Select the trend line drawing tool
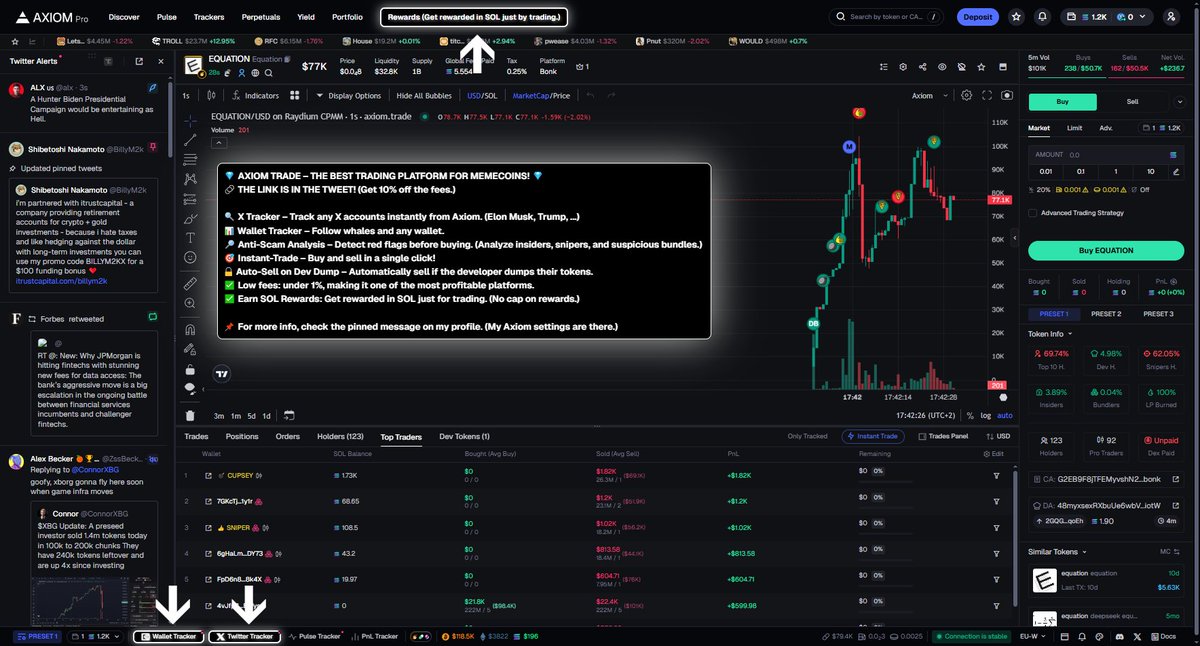 [190, 139]
